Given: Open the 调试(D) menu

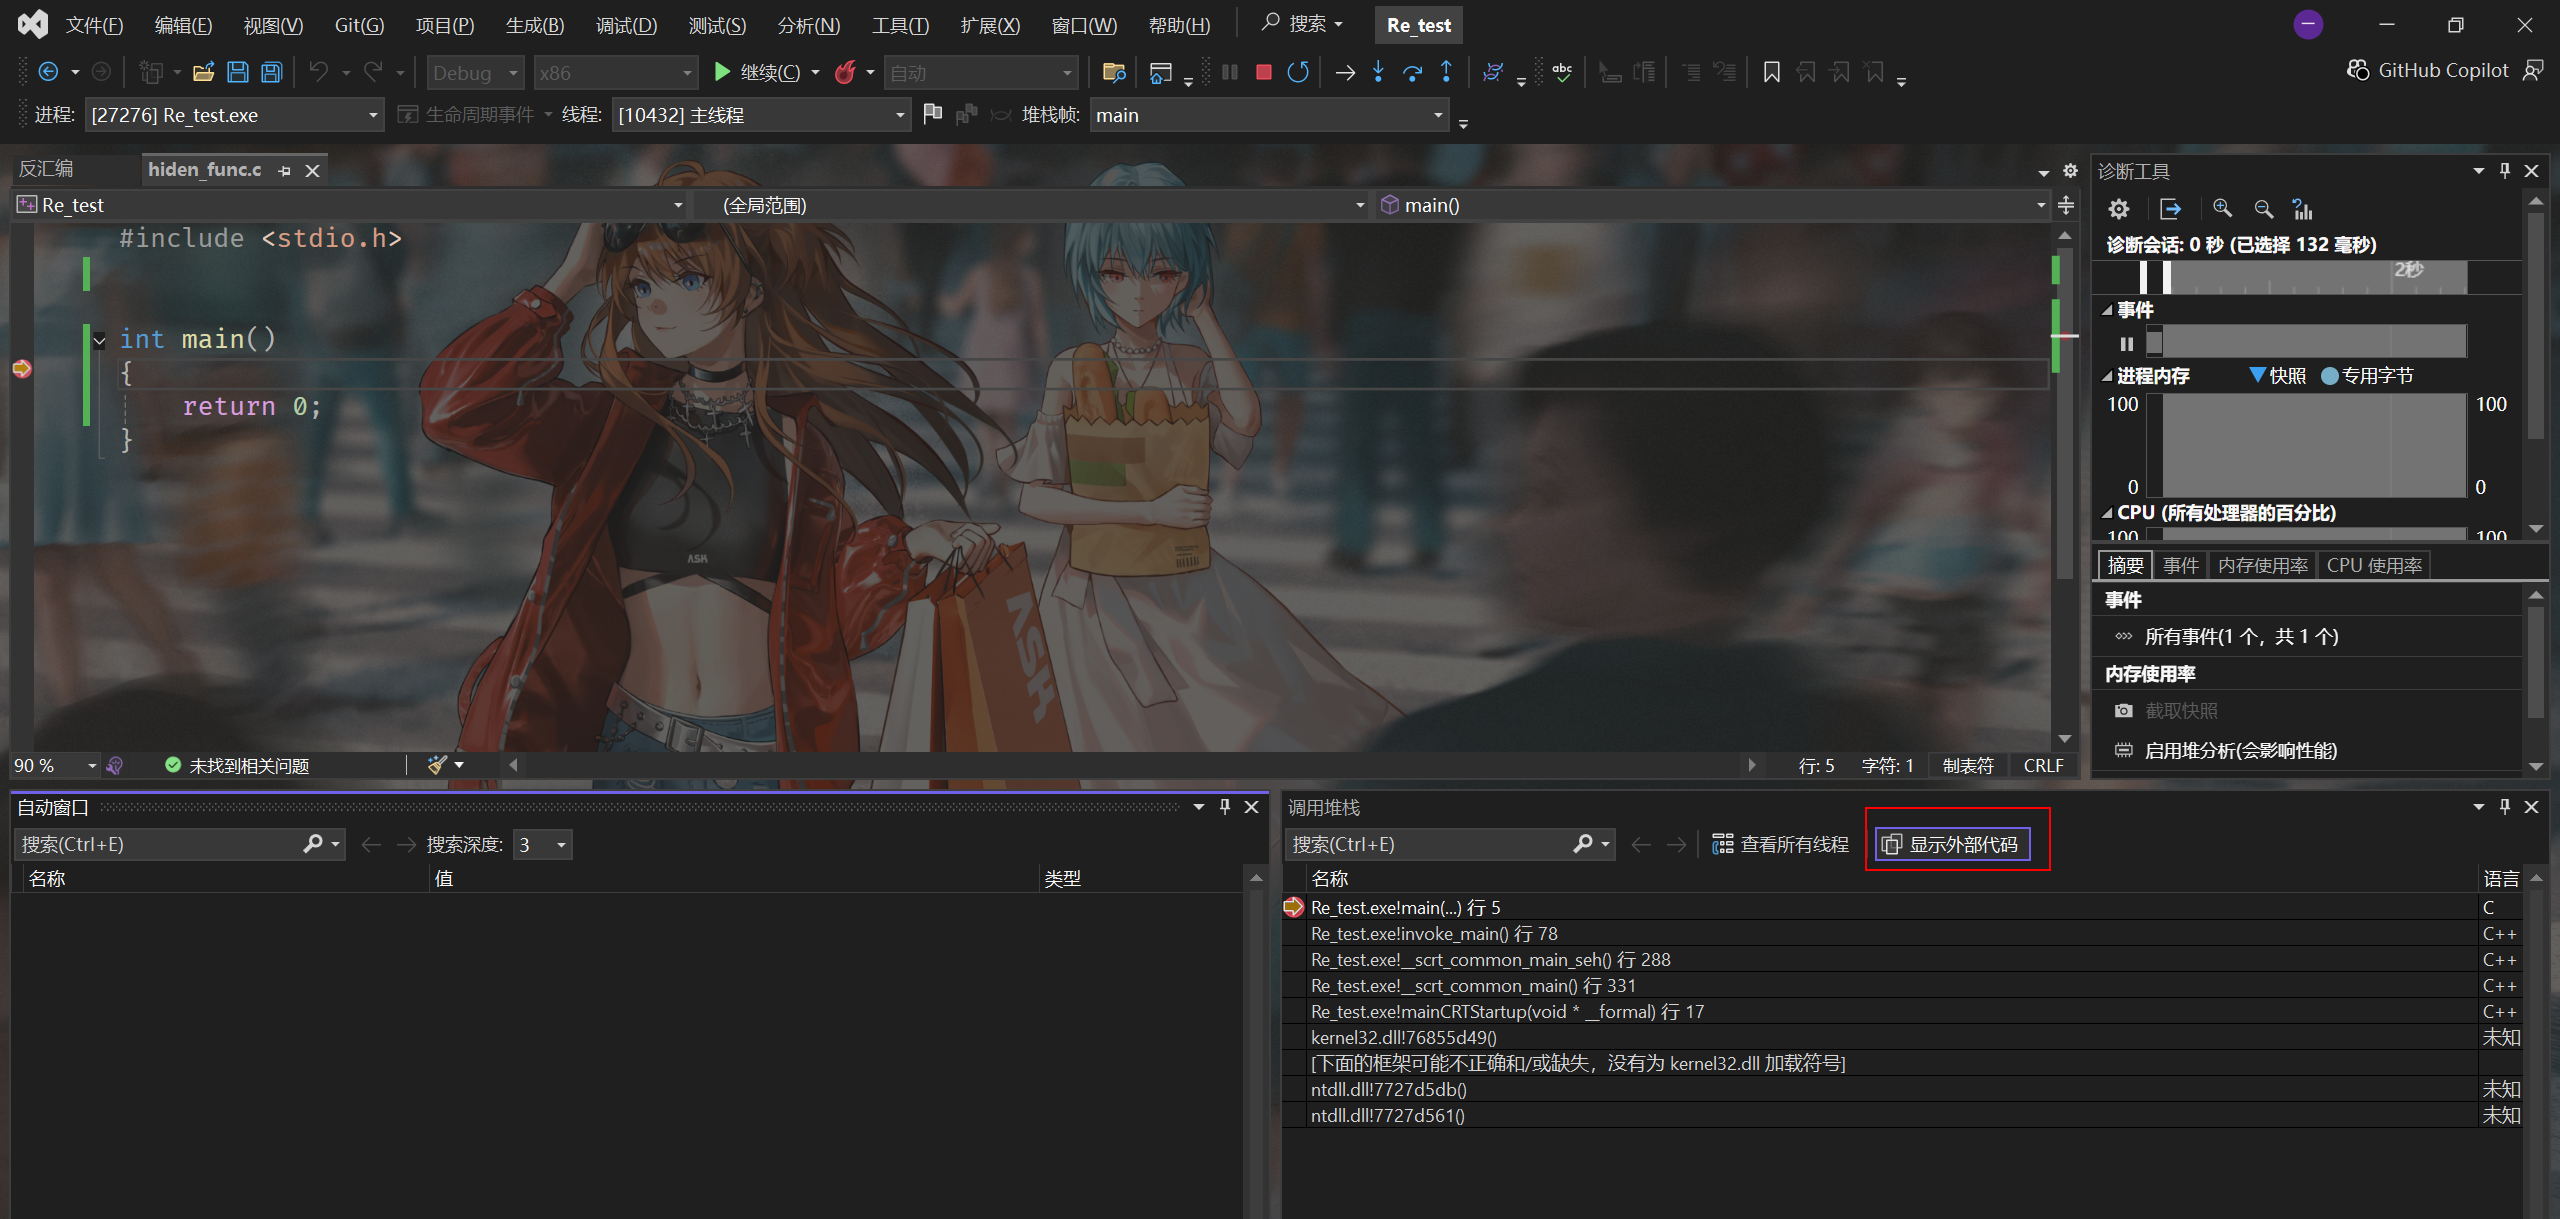Looking at the screenshot, I should click(x=626, y=25).
